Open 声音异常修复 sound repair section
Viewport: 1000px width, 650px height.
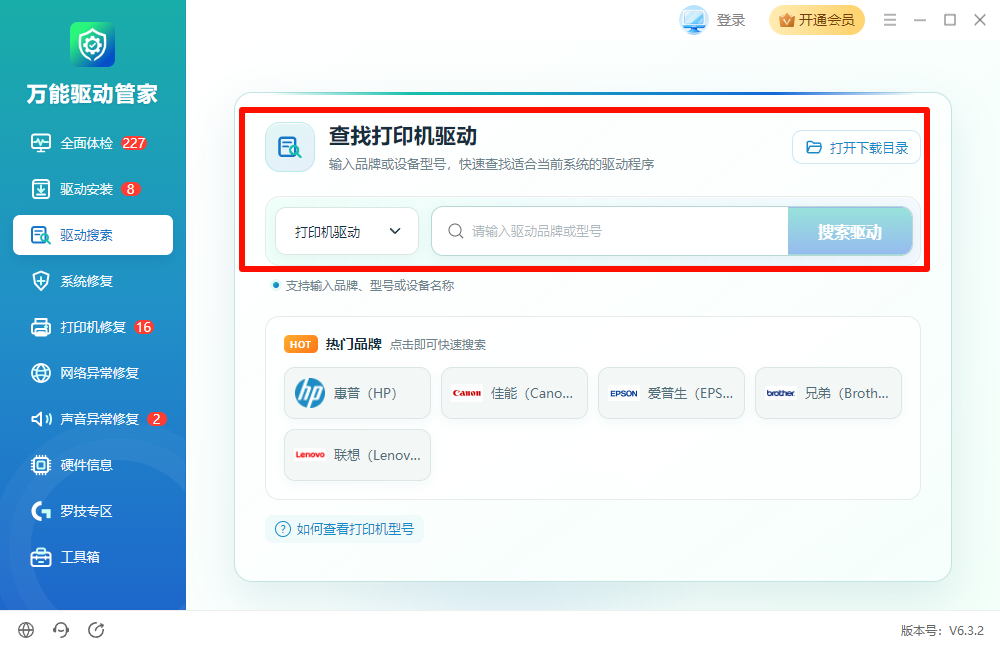coord(92,418)
